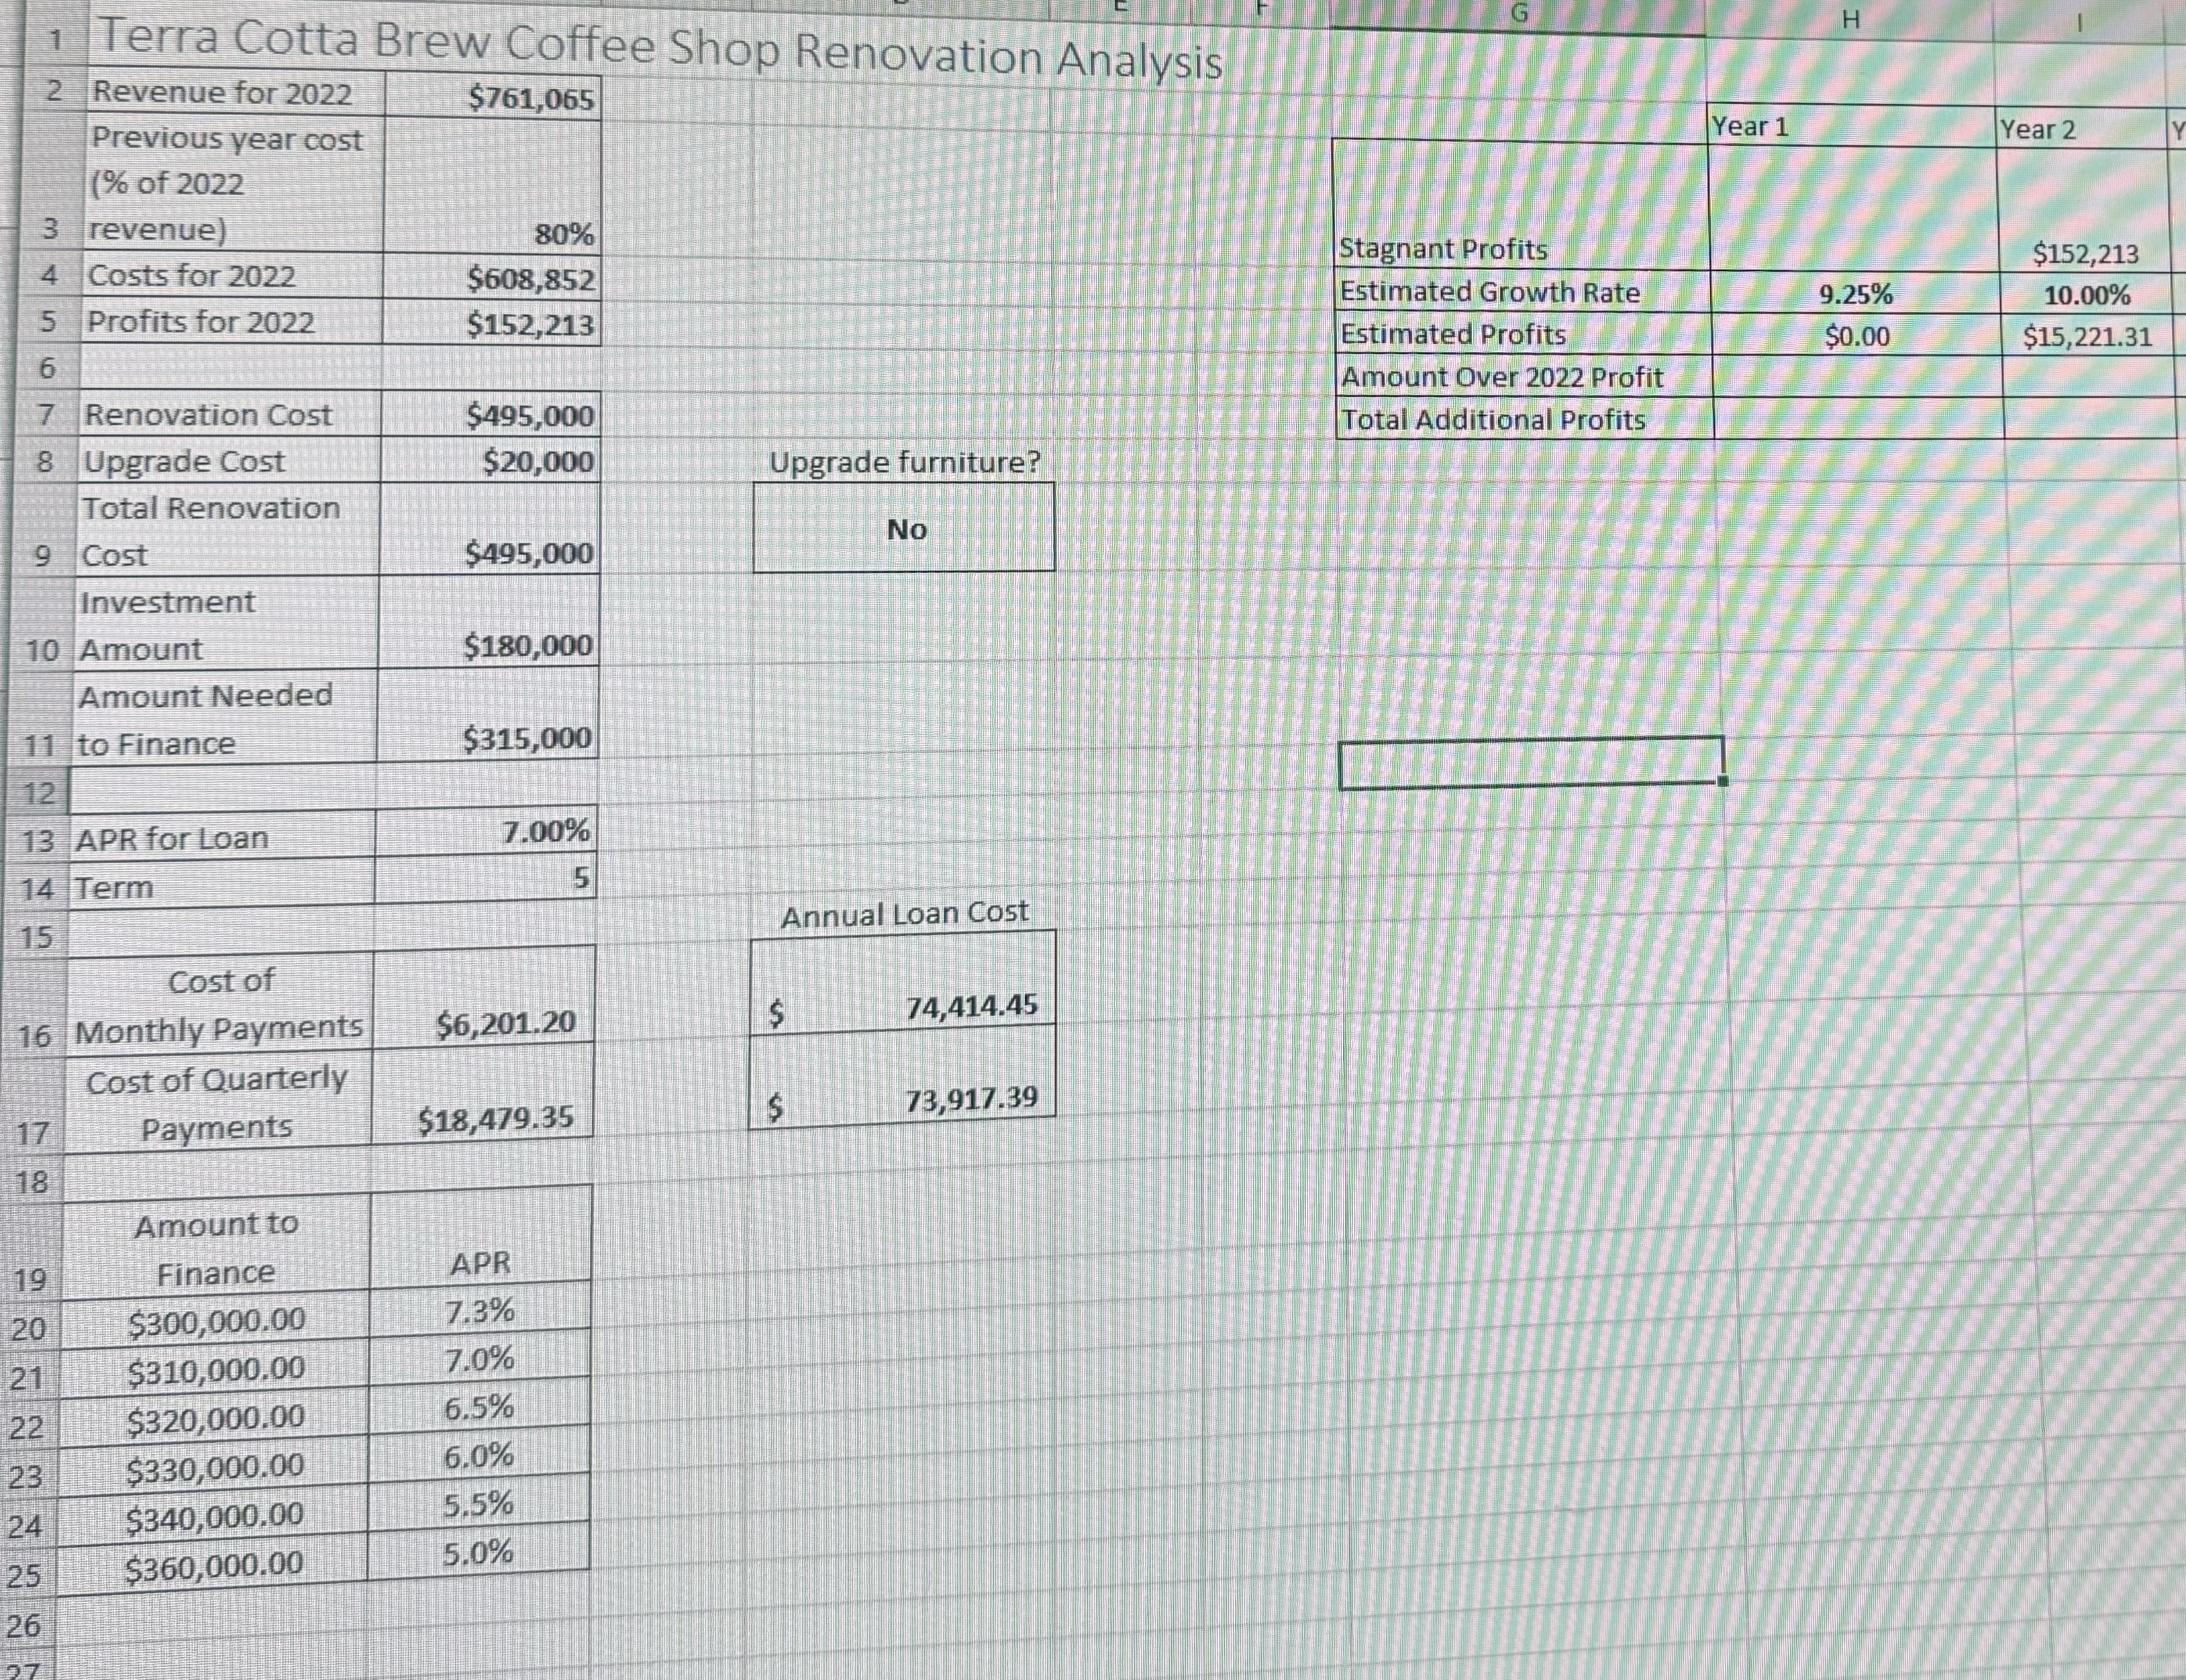Click the empty outlined cell below the profits table
The height and width of the screenshot is (1680, 2186).
(1530, 760)
